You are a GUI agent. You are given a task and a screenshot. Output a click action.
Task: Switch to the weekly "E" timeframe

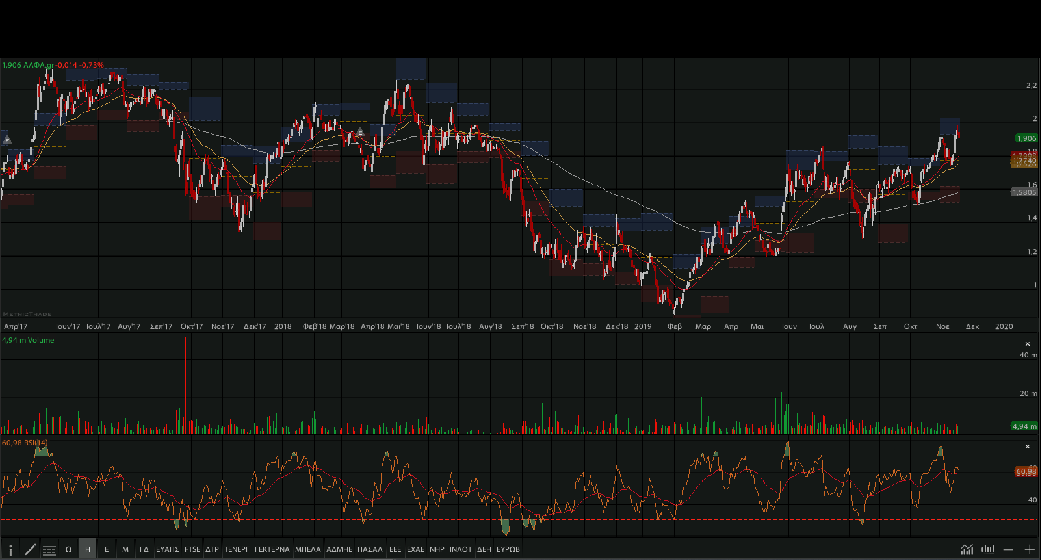pyautogui.click(x=106, y=549)
